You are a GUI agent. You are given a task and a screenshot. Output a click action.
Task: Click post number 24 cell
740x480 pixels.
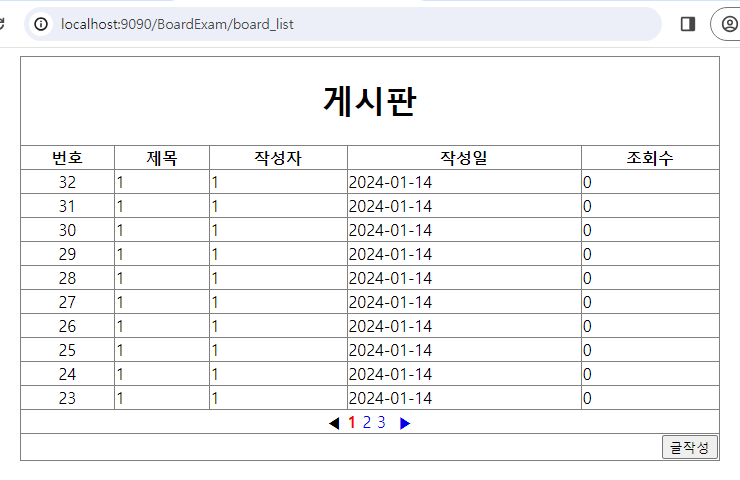[x=67, y=374]
